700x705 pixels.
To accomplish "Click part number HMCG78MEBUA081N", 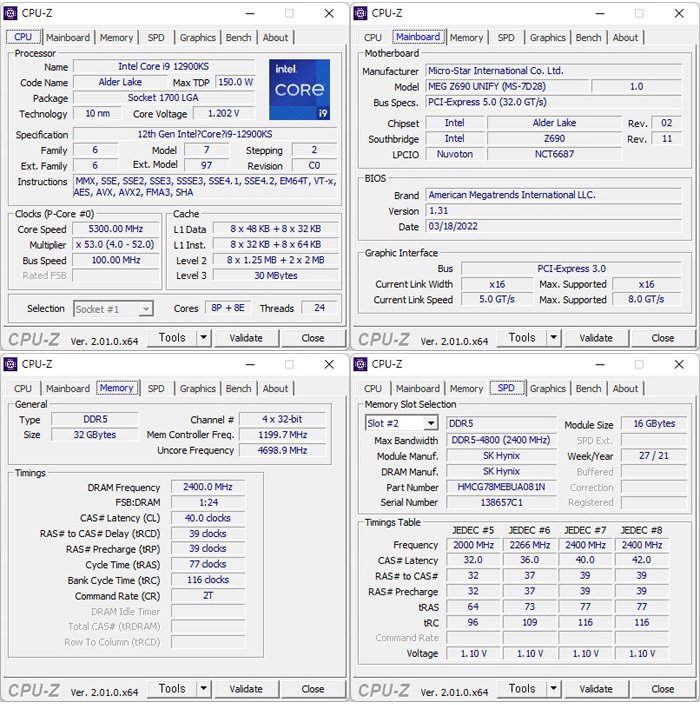I will [501, 487].
